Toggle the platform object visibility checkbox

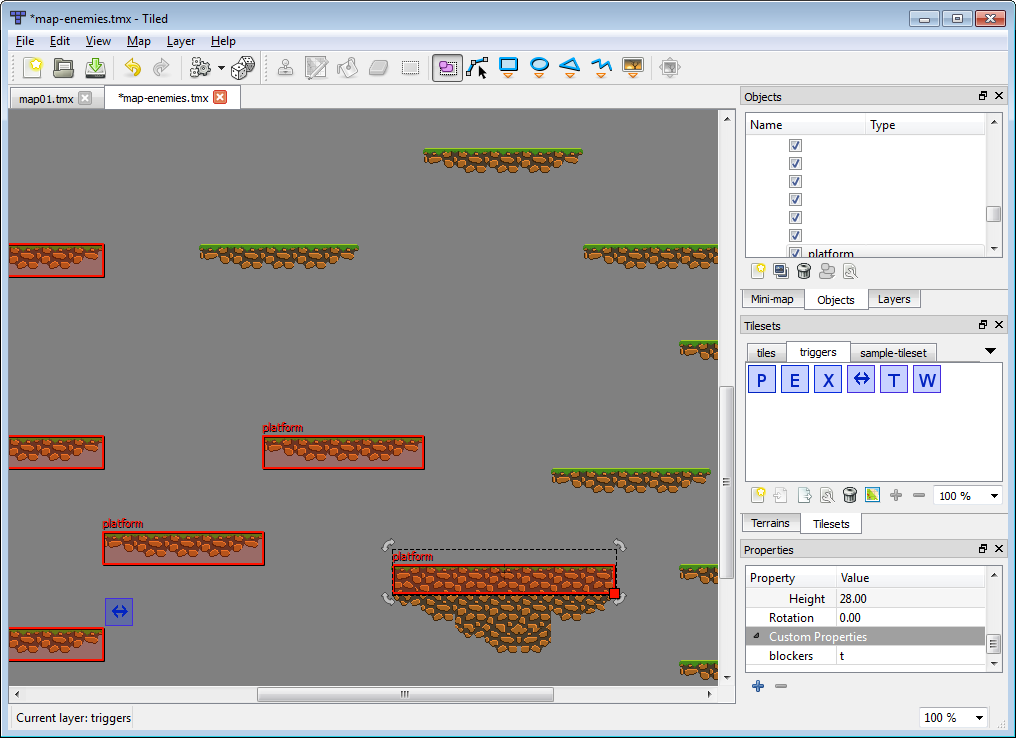pos(795,253)
